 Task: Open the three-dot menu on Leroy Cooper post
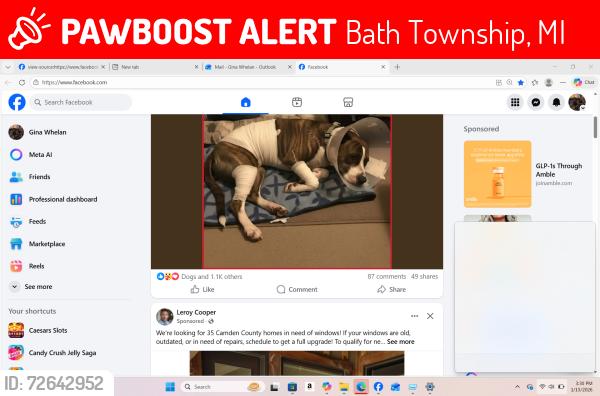(x=414, y=316)
